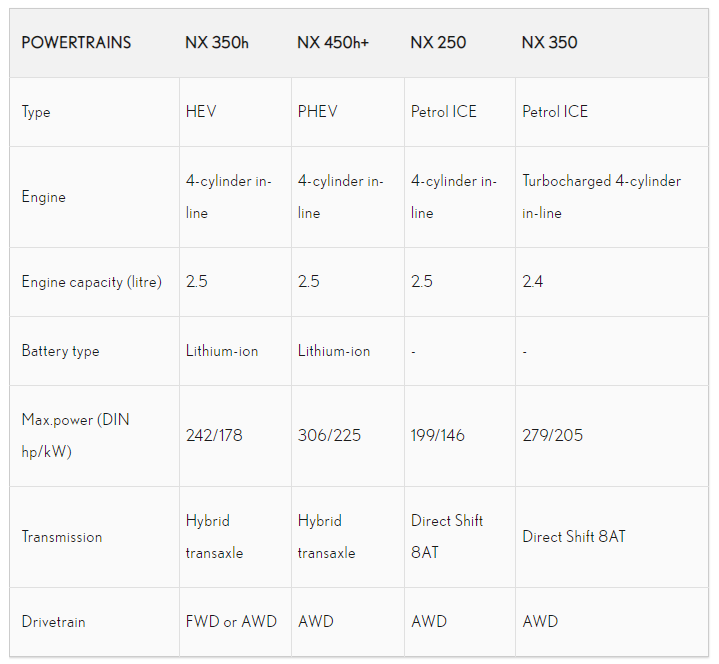Click the PHEV type cell
719x664 pixels.
pos(317,111)
